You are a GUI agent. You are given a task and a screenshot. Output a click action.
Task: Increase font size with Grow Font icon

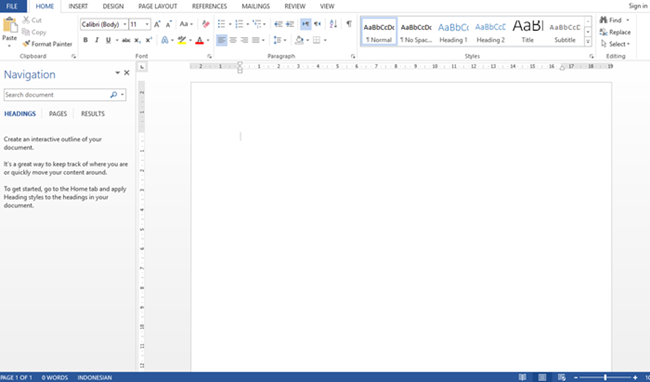pos(157,24)
